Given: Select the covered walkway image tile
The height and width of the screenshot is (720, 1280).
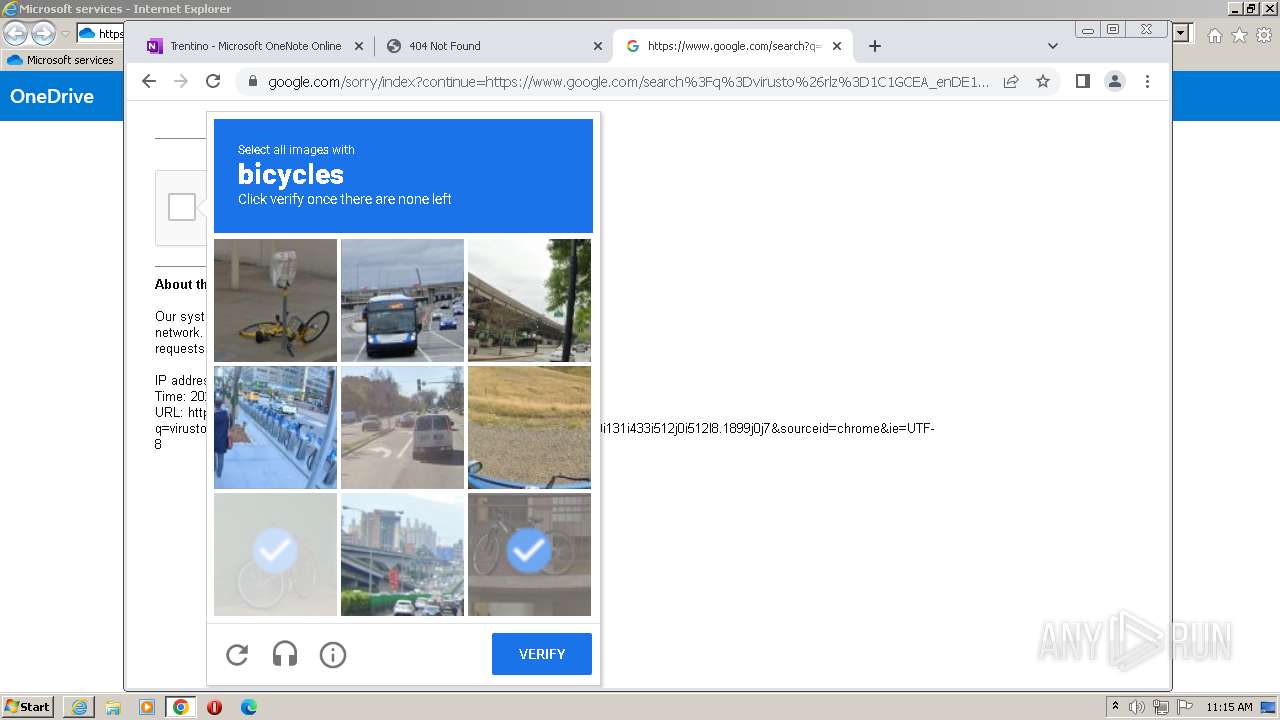Looking at the screenshot, I should (529, 300).
